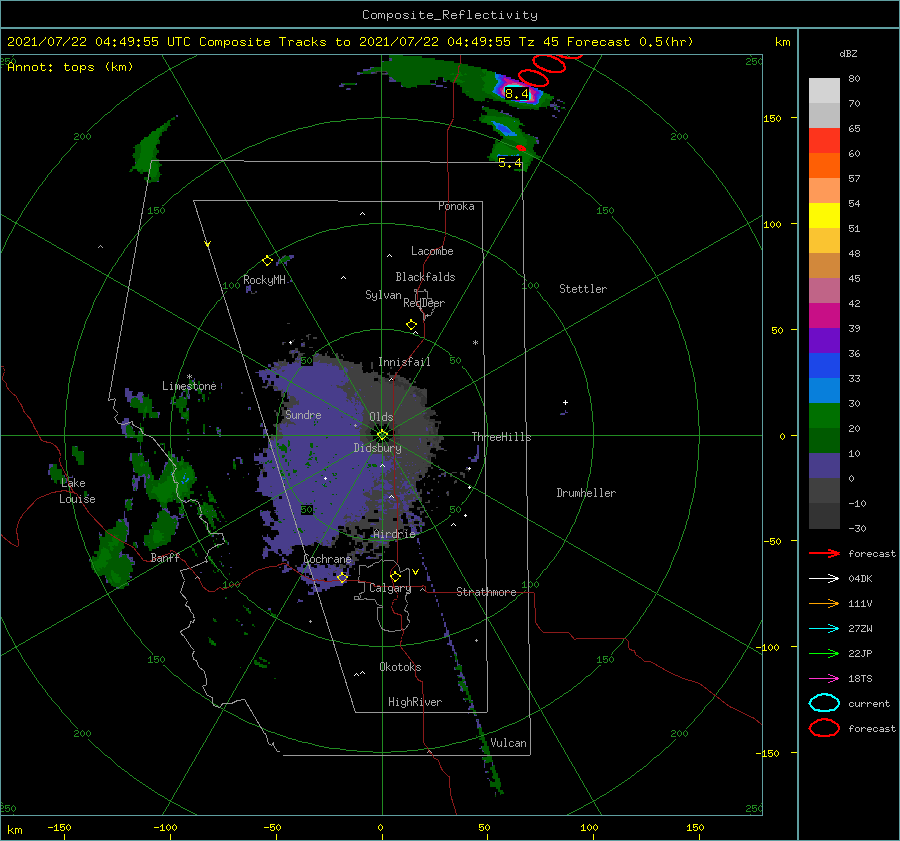This screenshot has height=841, width=900.
Task: Click the orange 111V arrow legend entry
Action: (x=841, y=603)
